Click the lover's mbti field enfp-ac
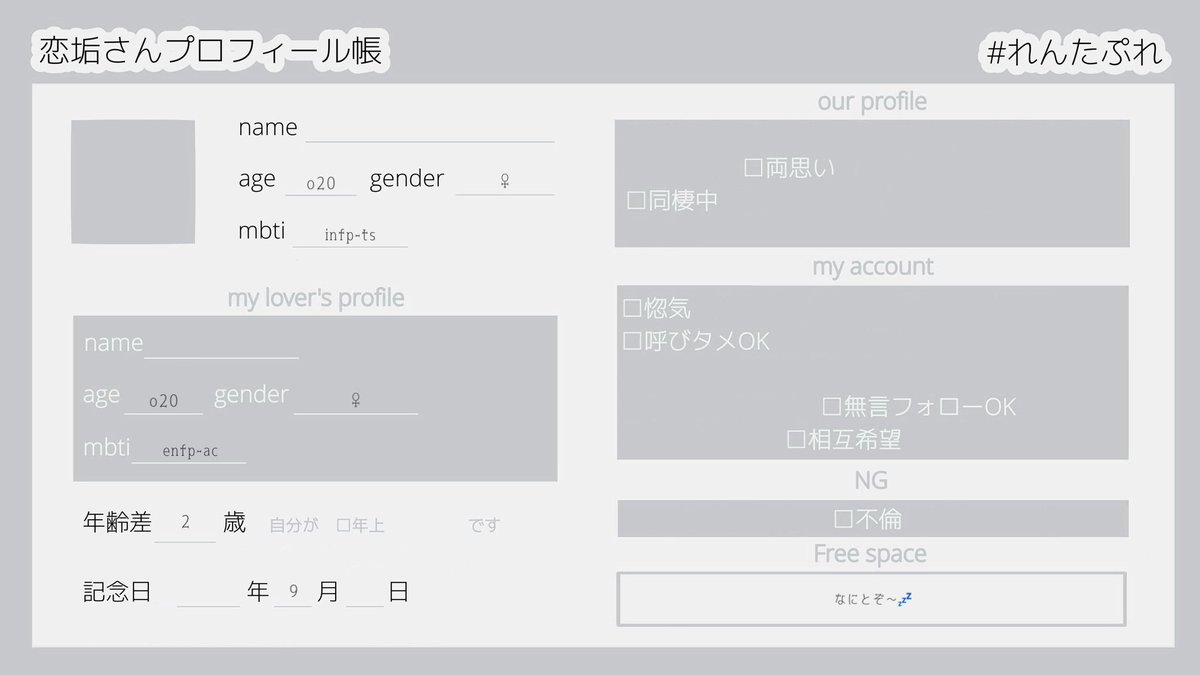The width and height of the screenshot is (1200, 675). click(189, 451)
